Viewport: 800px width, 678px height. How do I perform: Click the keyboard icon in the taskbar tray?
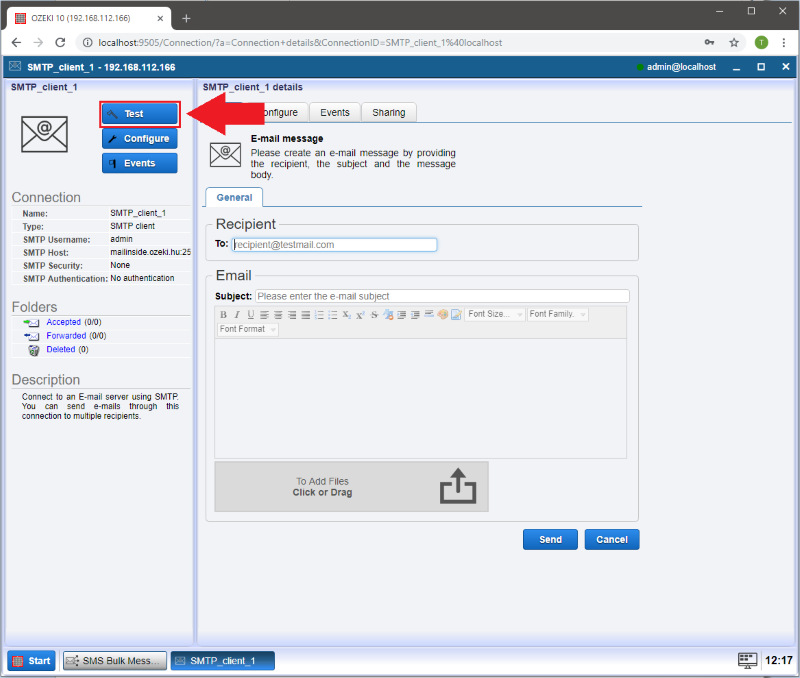(746, 660)
